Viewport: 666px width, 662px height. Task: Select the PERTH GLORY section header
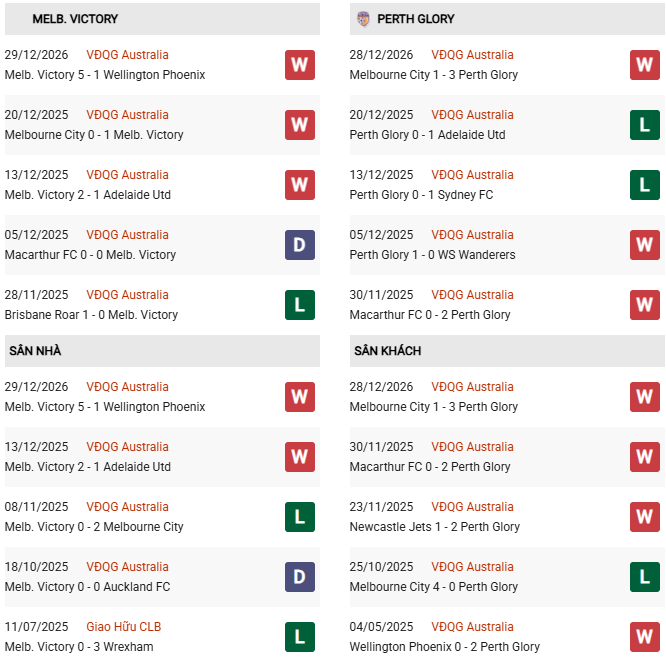point(415,19)
